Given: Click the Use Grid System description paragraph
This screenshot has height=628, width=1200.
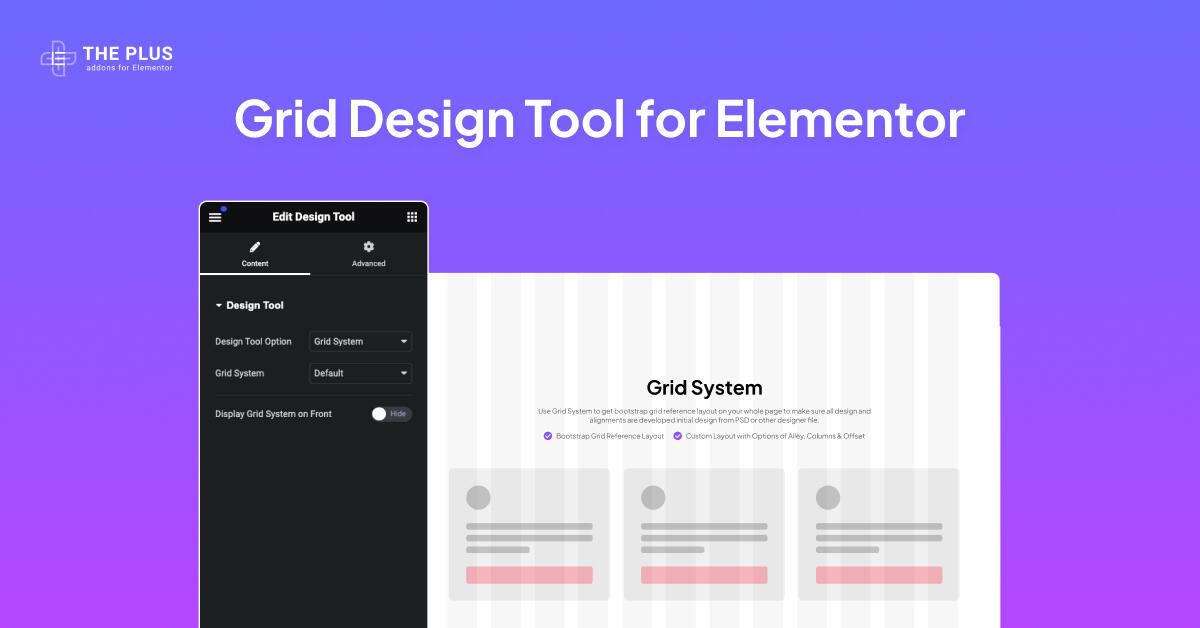Looking at the screenshot, I should point(704,416).
